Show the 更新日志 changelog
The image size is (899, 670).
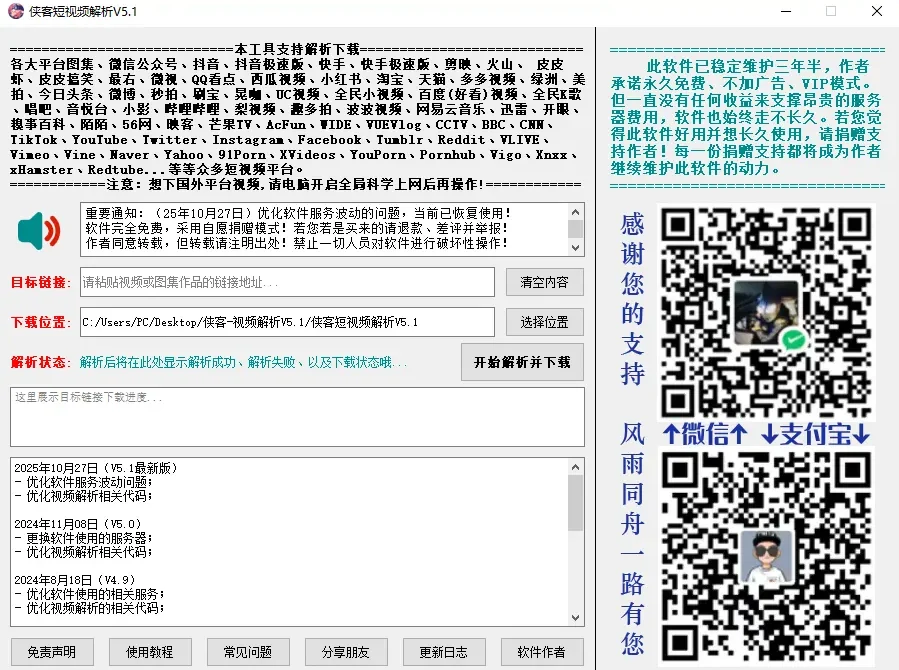coord(444,652)
